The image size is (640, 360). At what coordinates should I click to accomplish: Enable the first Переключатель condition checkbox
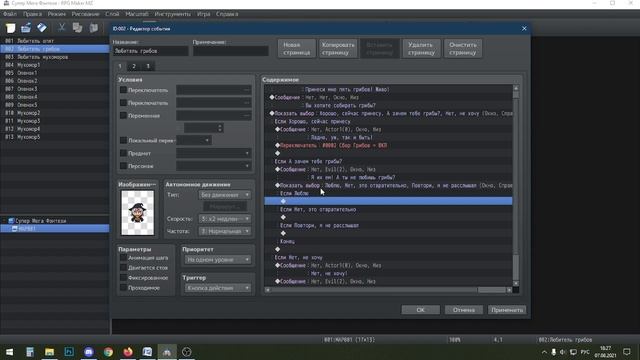(x=123, y=90)
